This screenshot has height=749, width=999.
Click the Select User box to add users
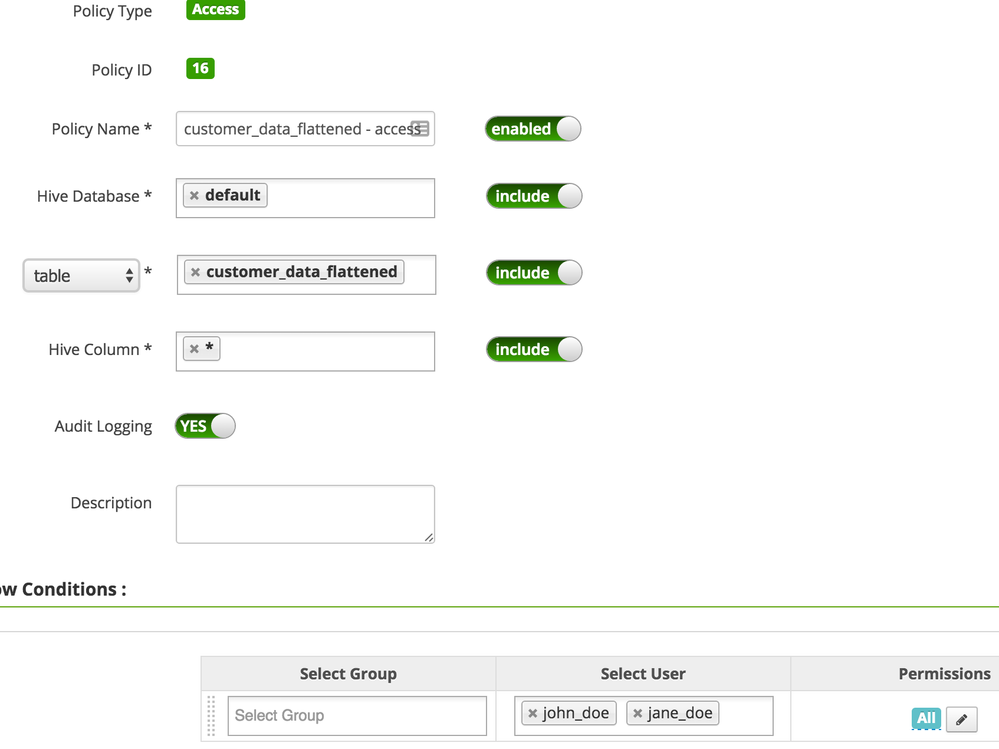click(x=744, y=714)
